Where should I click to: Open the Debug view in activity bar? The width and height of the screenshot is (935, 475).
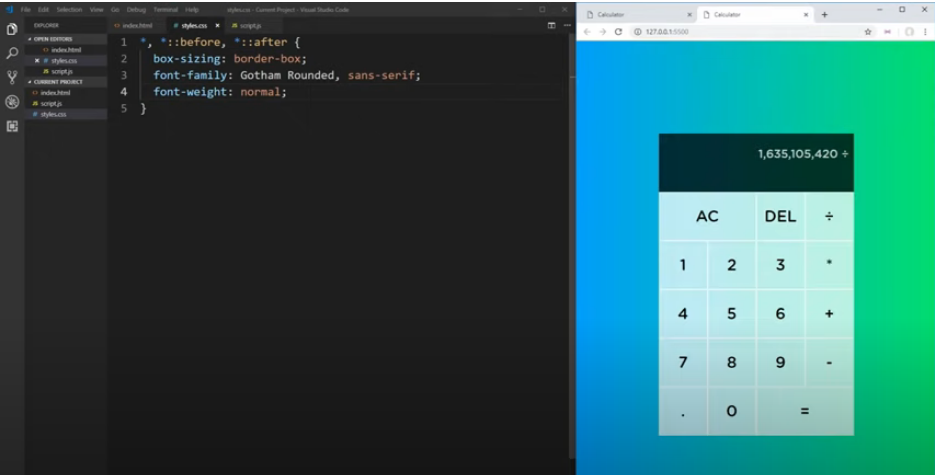[12, 102]
